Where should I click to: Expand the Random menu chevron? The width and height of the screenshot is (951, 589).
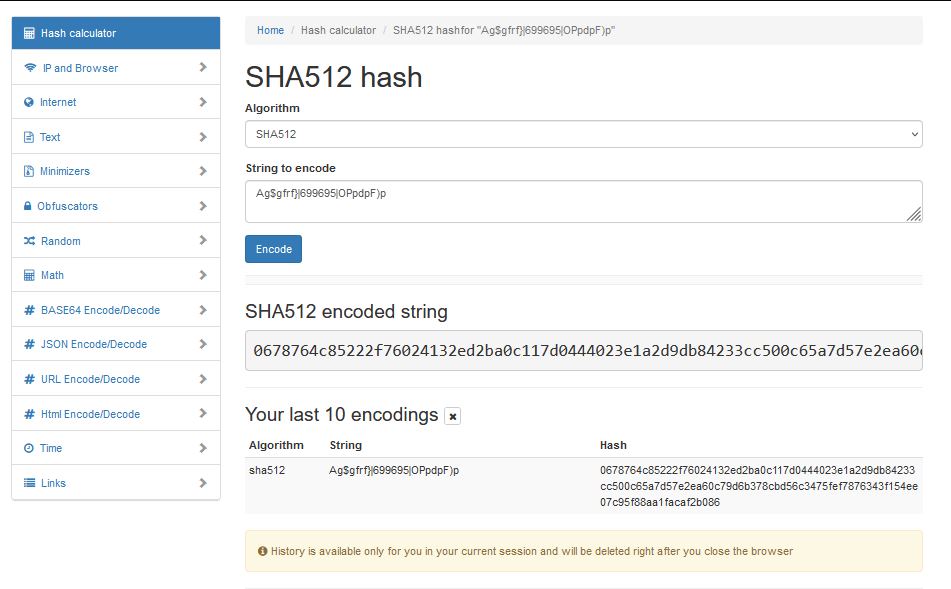click(203, 240)
